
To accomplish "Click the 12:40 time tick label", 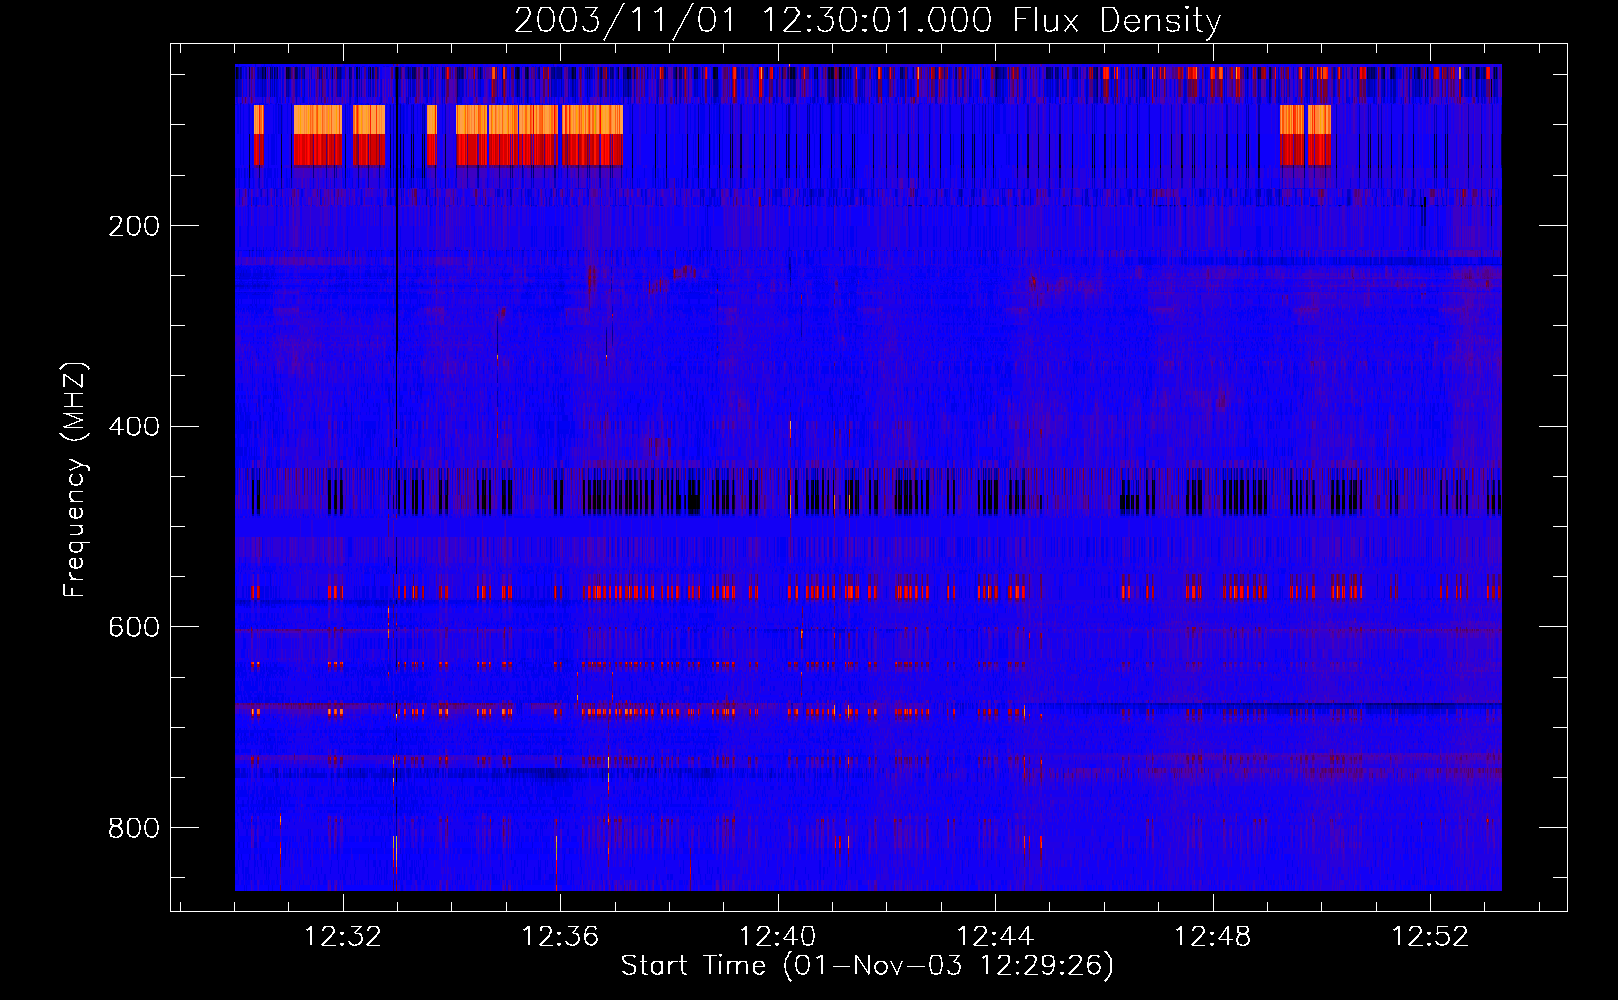I will tap(777, 937).
